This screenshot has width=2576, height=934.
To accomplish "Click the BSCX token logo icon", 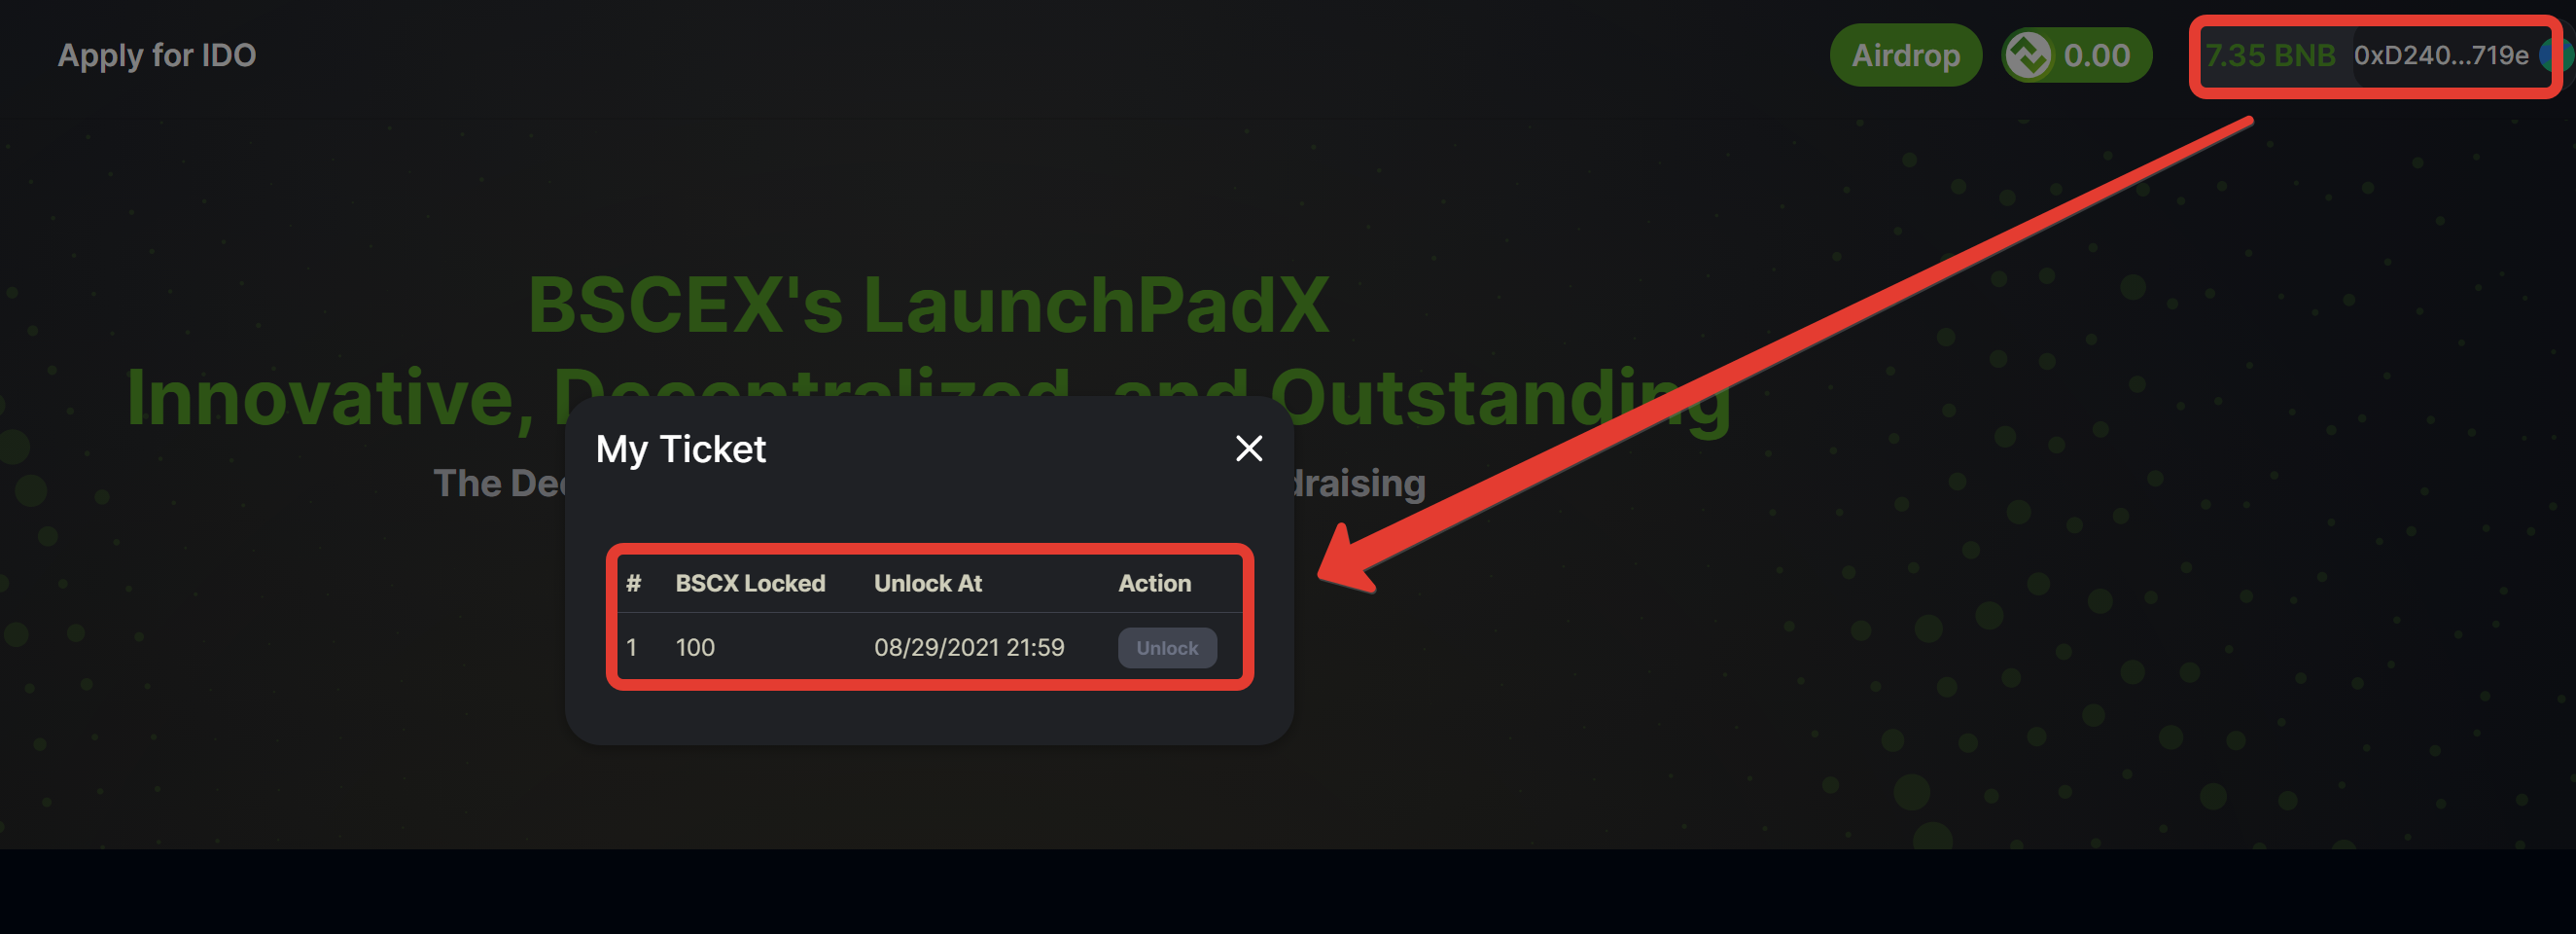I will (x=2028, y=55).
